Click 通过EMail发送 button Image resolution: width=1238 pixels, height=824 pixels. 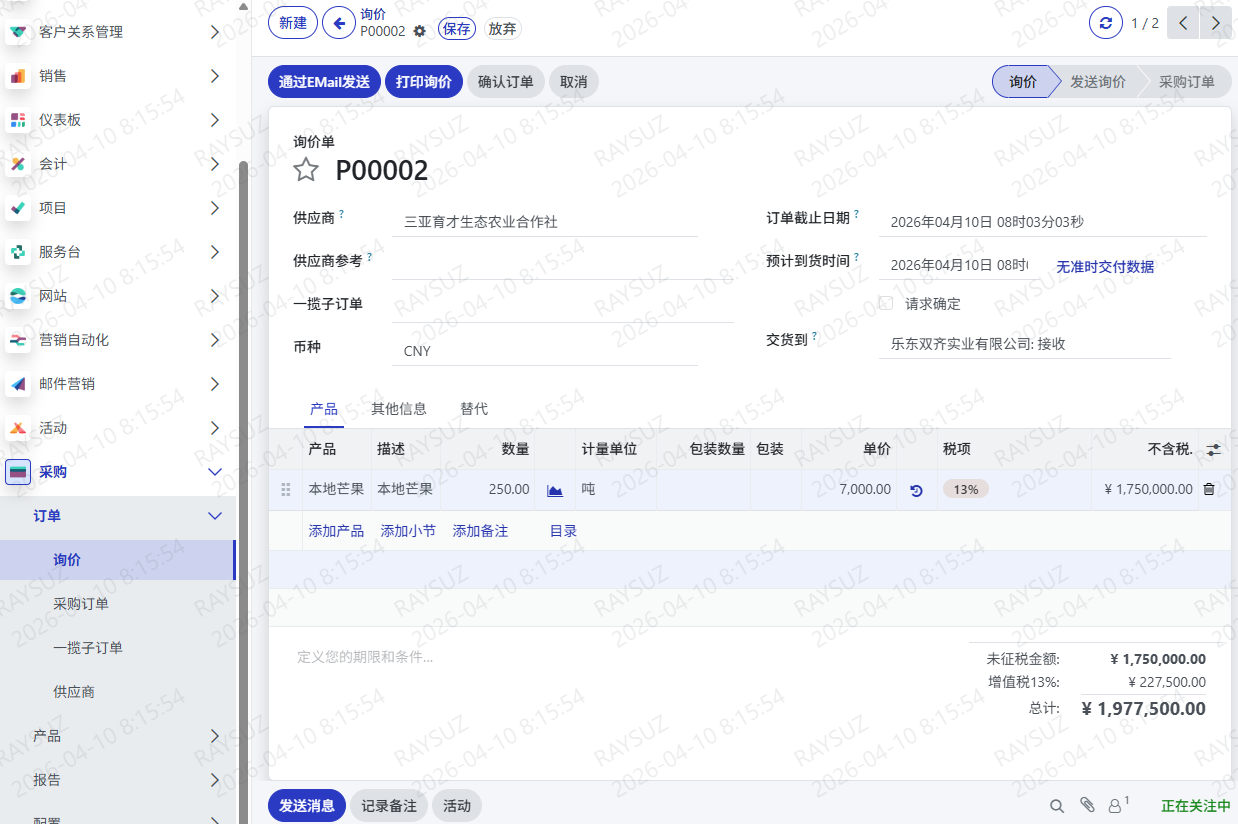tap(324, 82)
